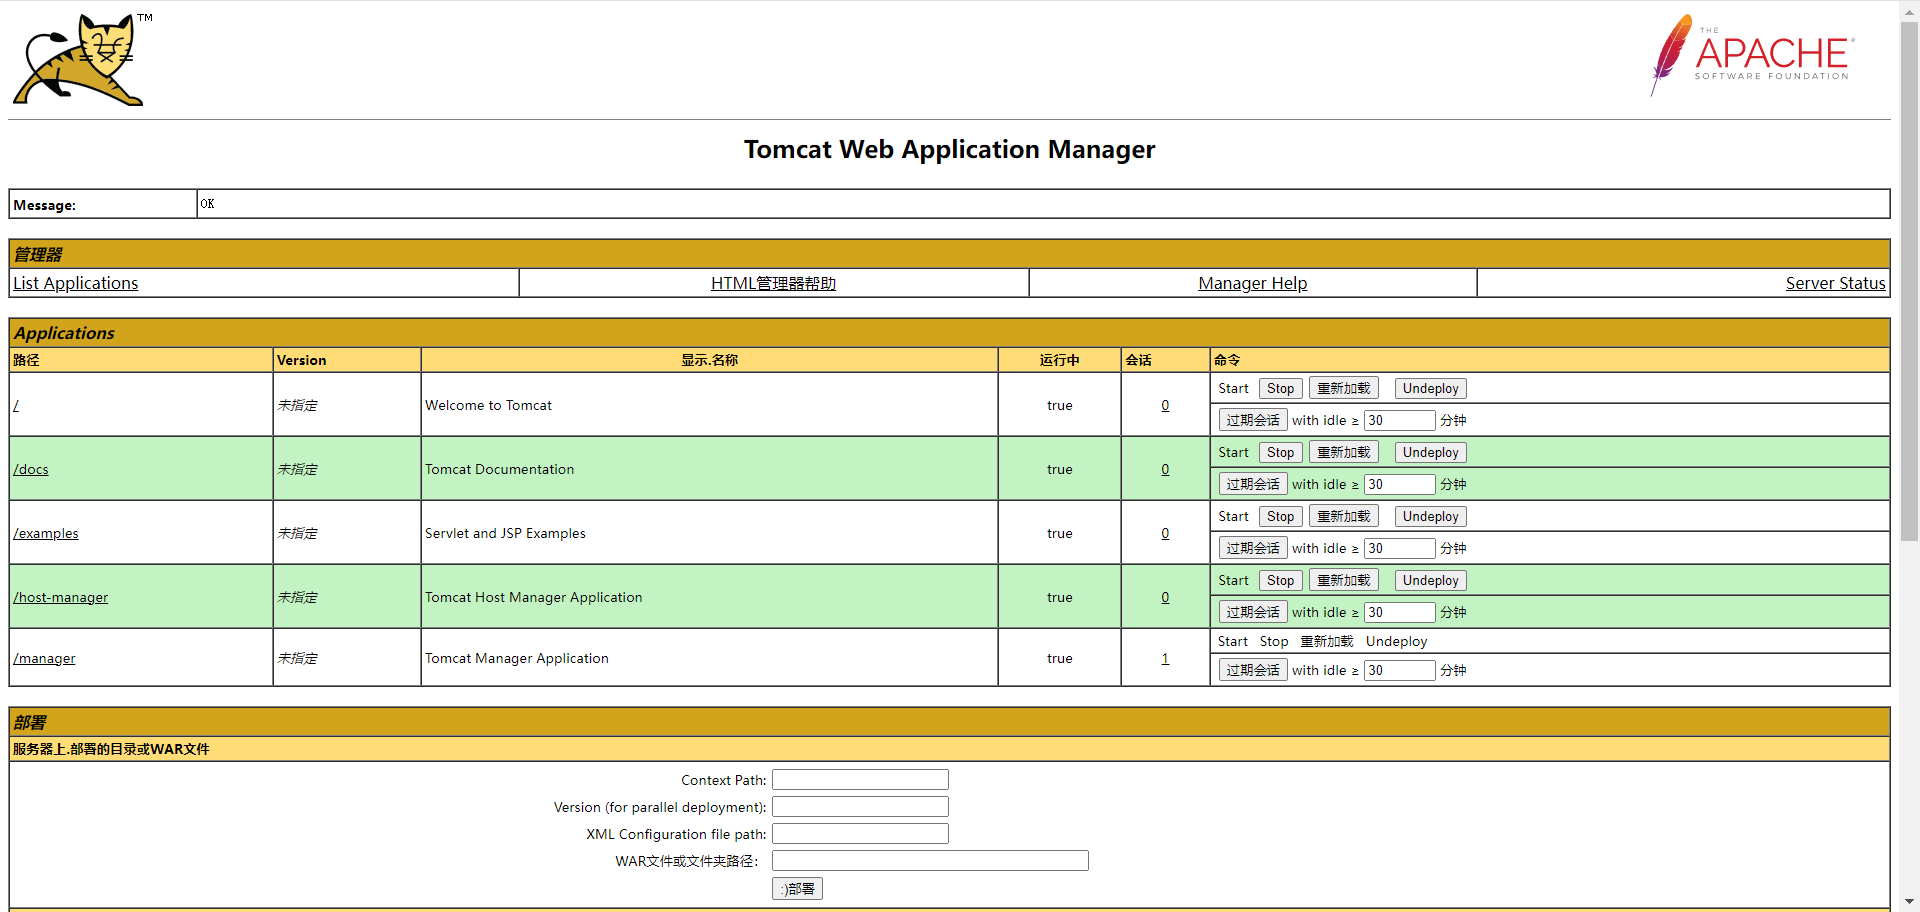Click the Message "OK" status text
The height and width of the screenshot is (912, 1920).
pyautogui.click(x=207, y=204)
